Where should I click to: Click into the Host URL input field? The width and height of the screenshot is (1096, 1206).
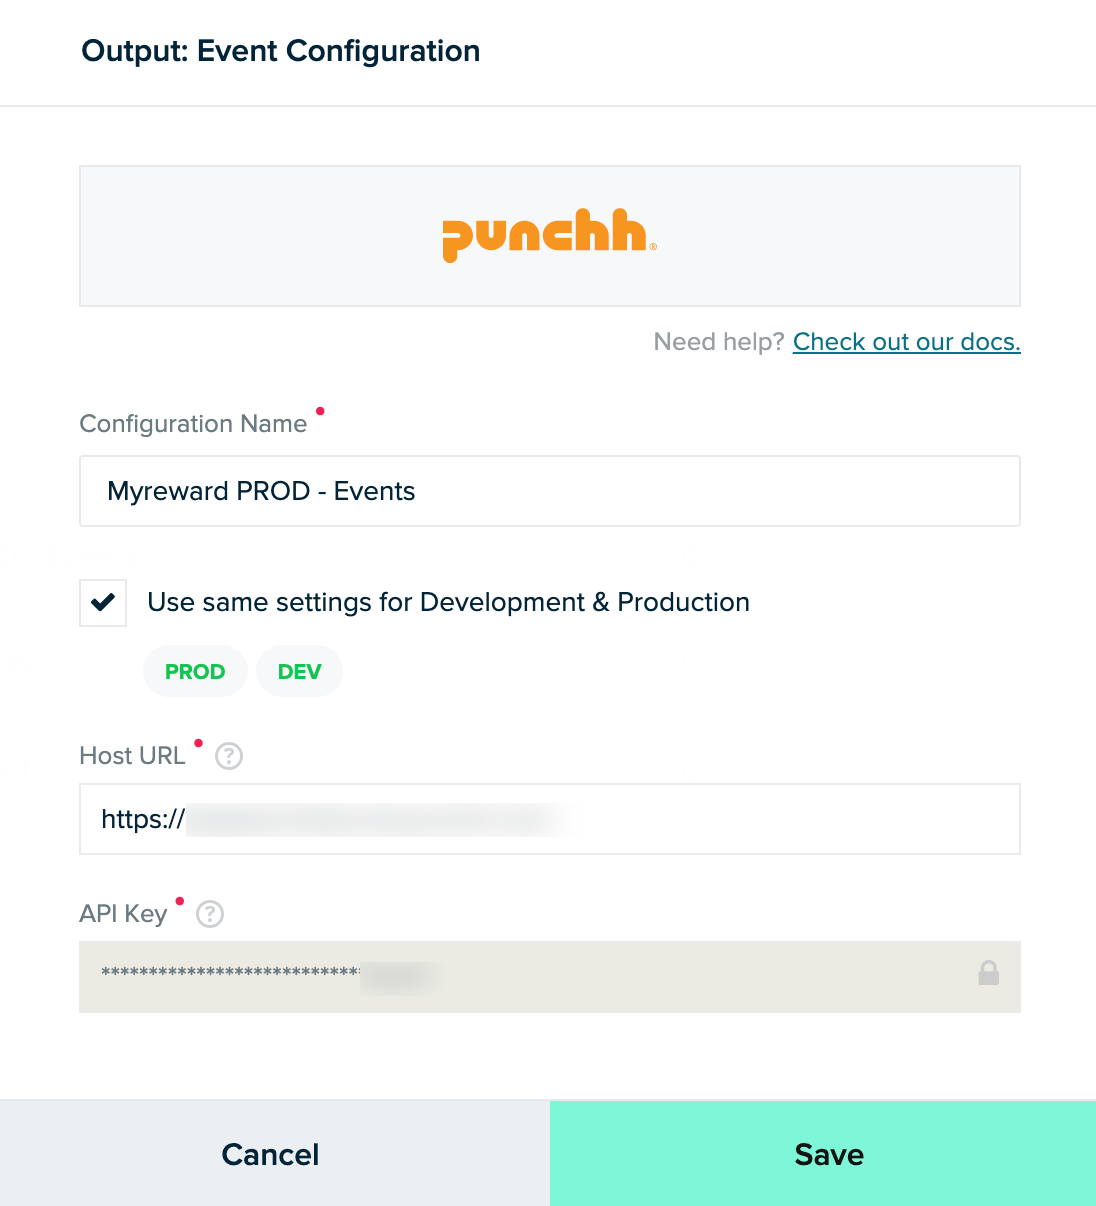pos(550,819)
